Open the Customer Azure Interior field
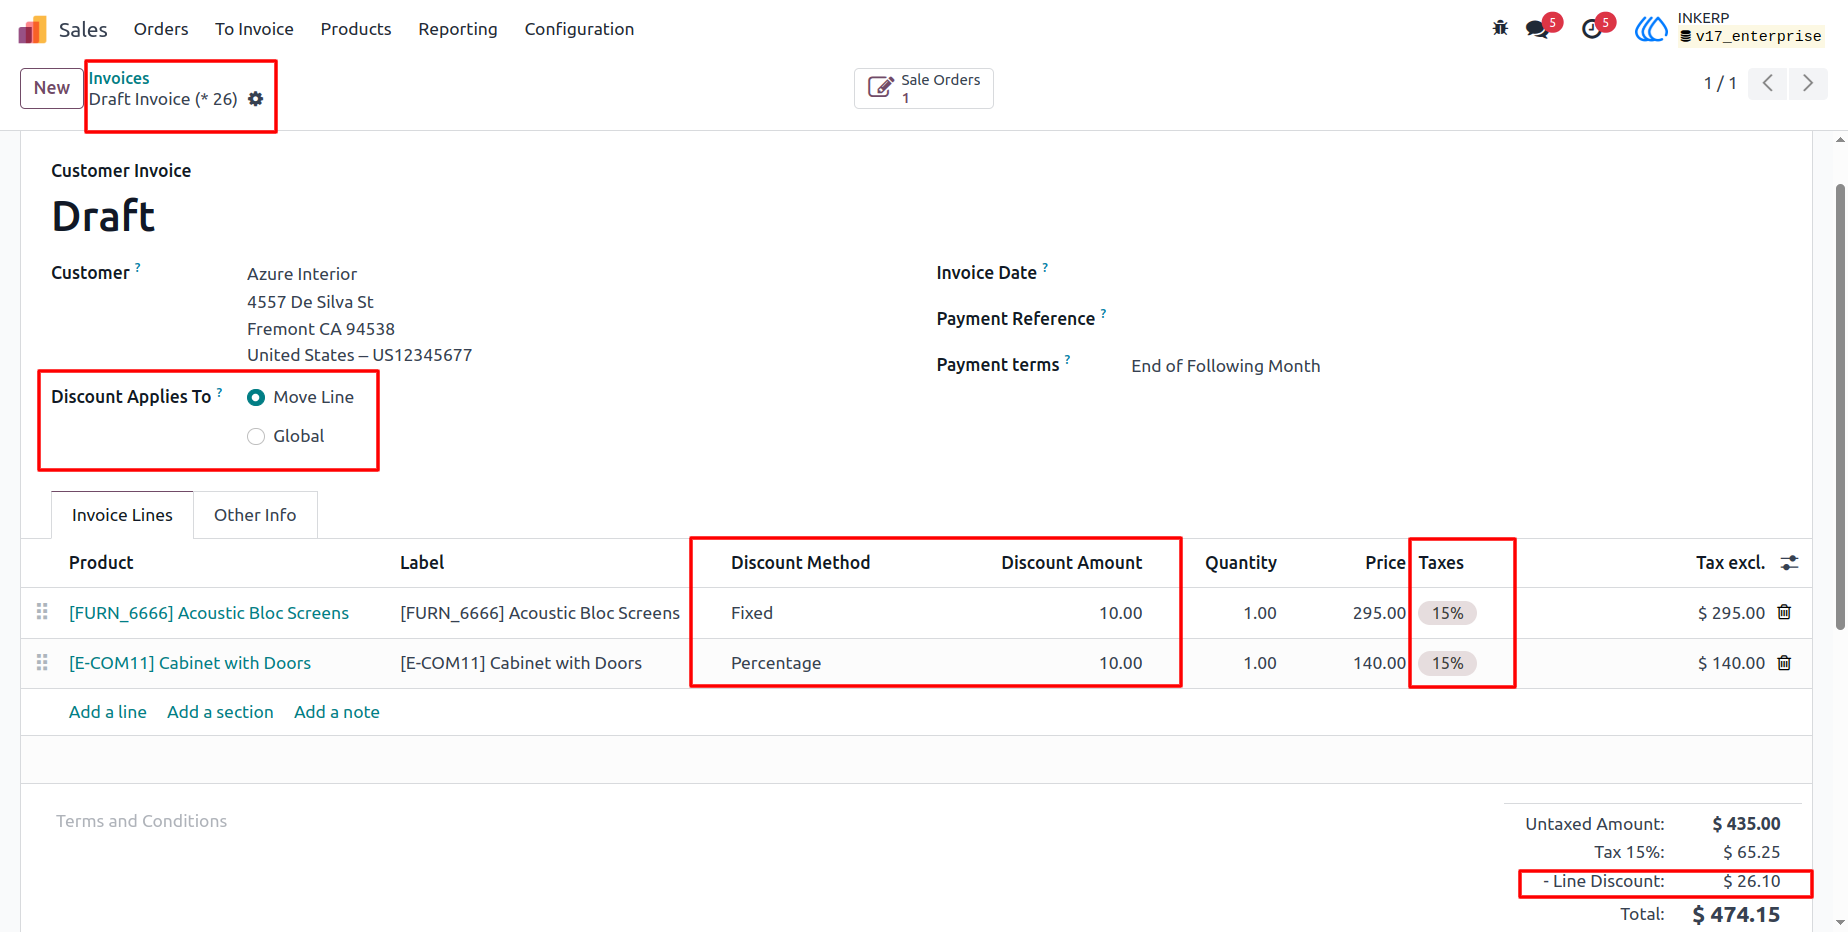 click(302, 274)
